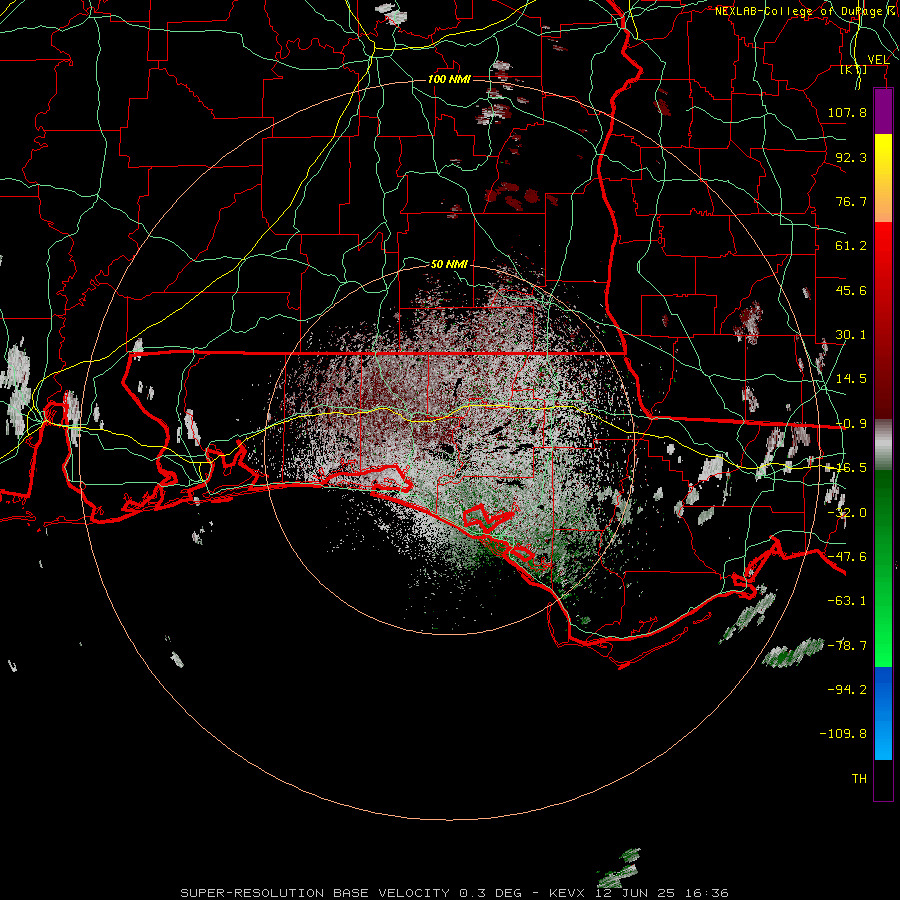Image resolution: width=900 pixels, height=900 pixels.
Task: Click the -78.7 scale value
Action: tap(847, 646)
